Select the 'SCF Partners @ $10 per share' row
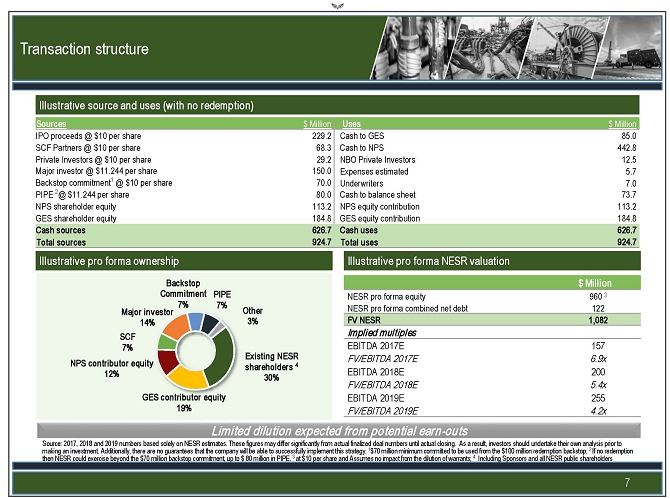This screenshot has width=670, height=498. pos(184,148)
